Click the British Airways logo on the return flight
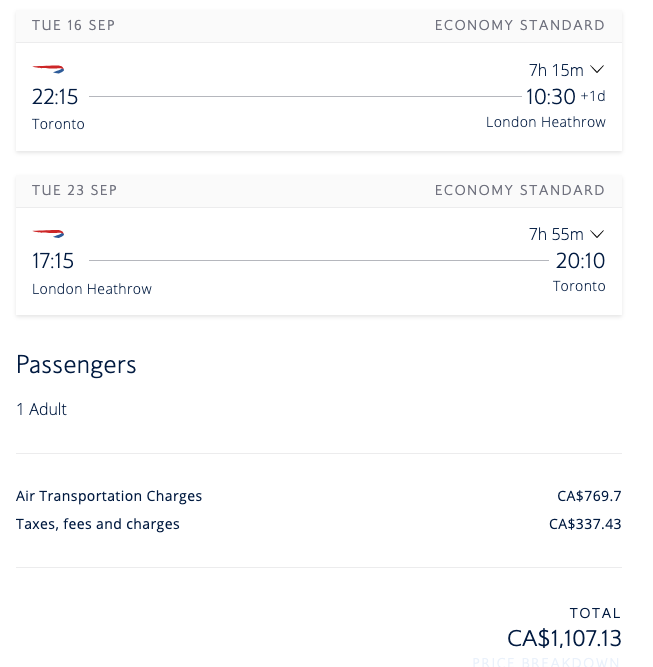Screen dimensions: 653x667 tap(48, 233)
